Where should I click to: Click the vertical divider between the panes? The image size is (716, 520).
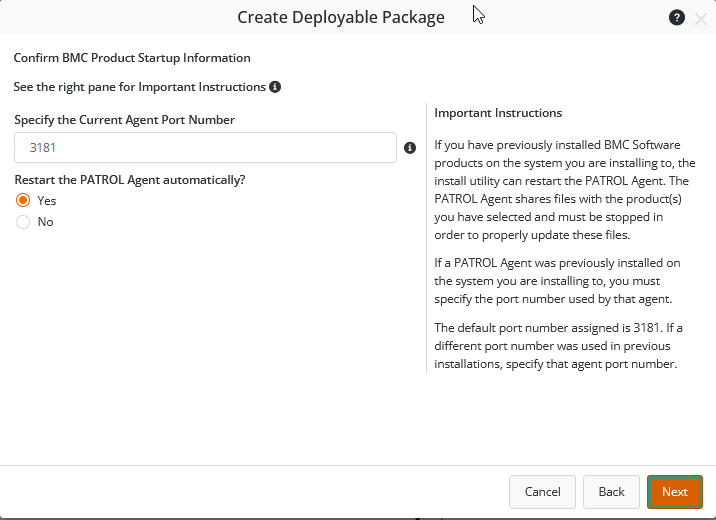[x=427, y=238]
